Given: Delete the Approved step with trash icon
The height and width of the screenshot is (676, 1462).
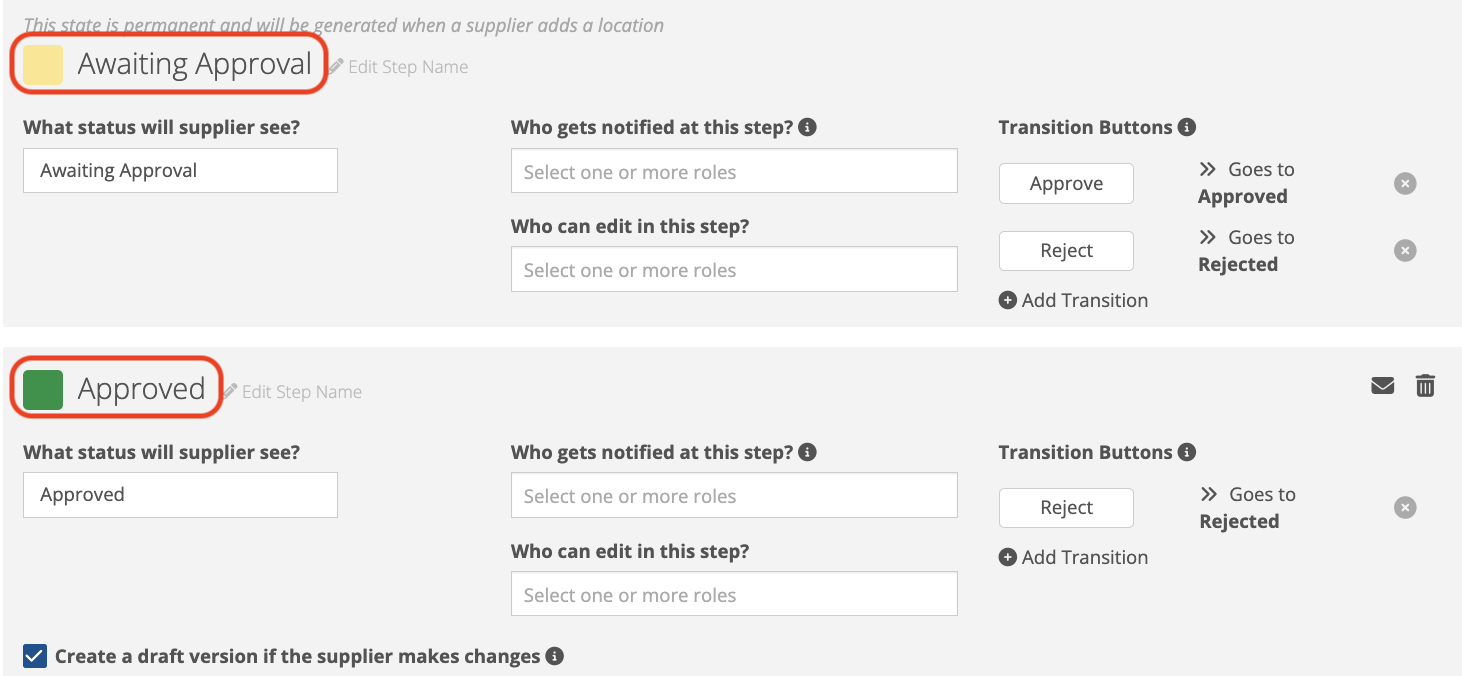Looking at the screenshot, I should (1425, 385).
